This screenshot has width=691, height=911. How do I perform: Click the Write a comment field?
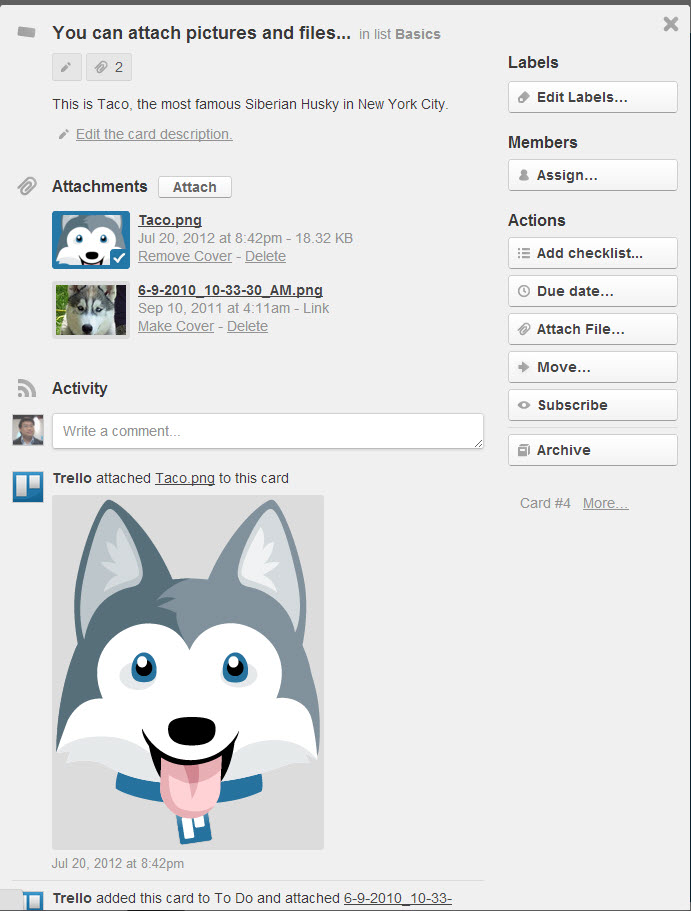click(267, 431)
